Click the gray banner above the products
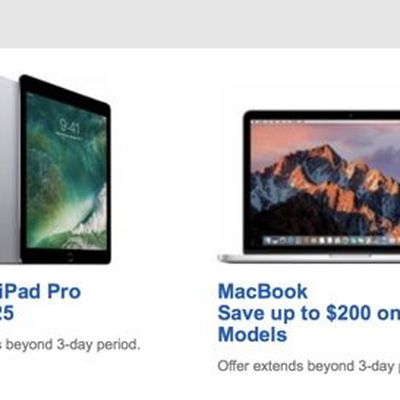400x400 pixels. 200,24
